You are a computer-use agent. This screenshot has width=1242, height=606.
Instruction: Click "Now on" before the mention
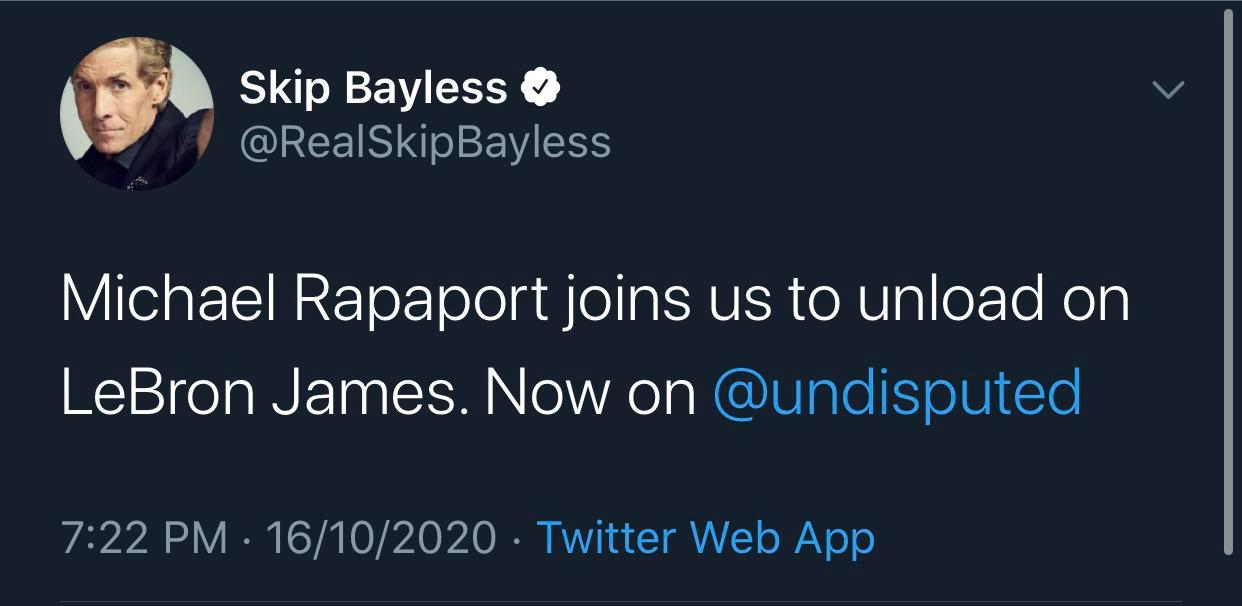(590, 393)
